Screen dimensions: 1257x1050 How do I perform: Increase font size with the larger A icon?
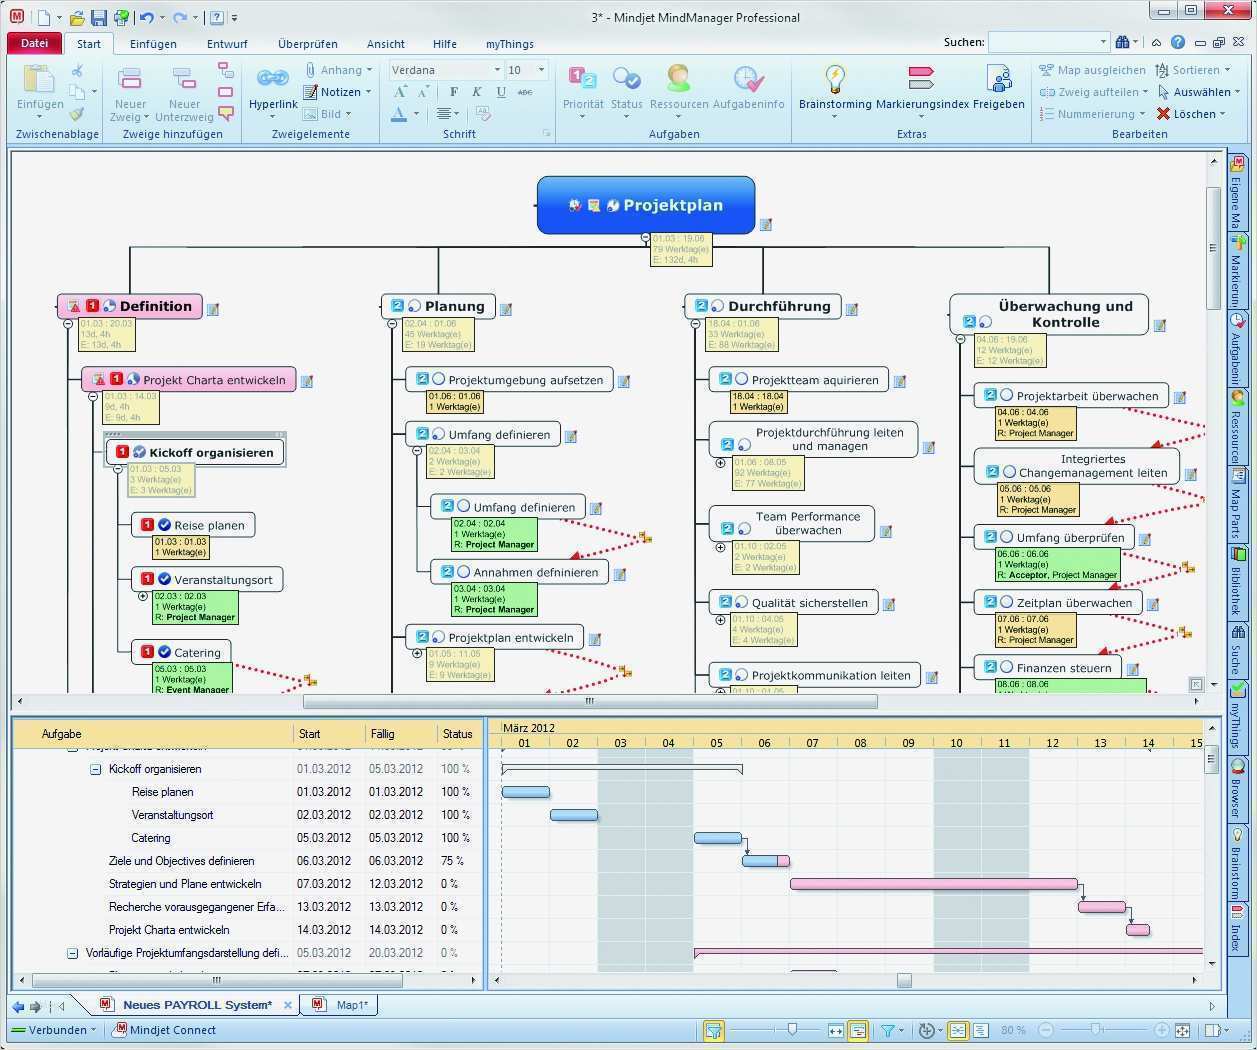coord(400,92)
